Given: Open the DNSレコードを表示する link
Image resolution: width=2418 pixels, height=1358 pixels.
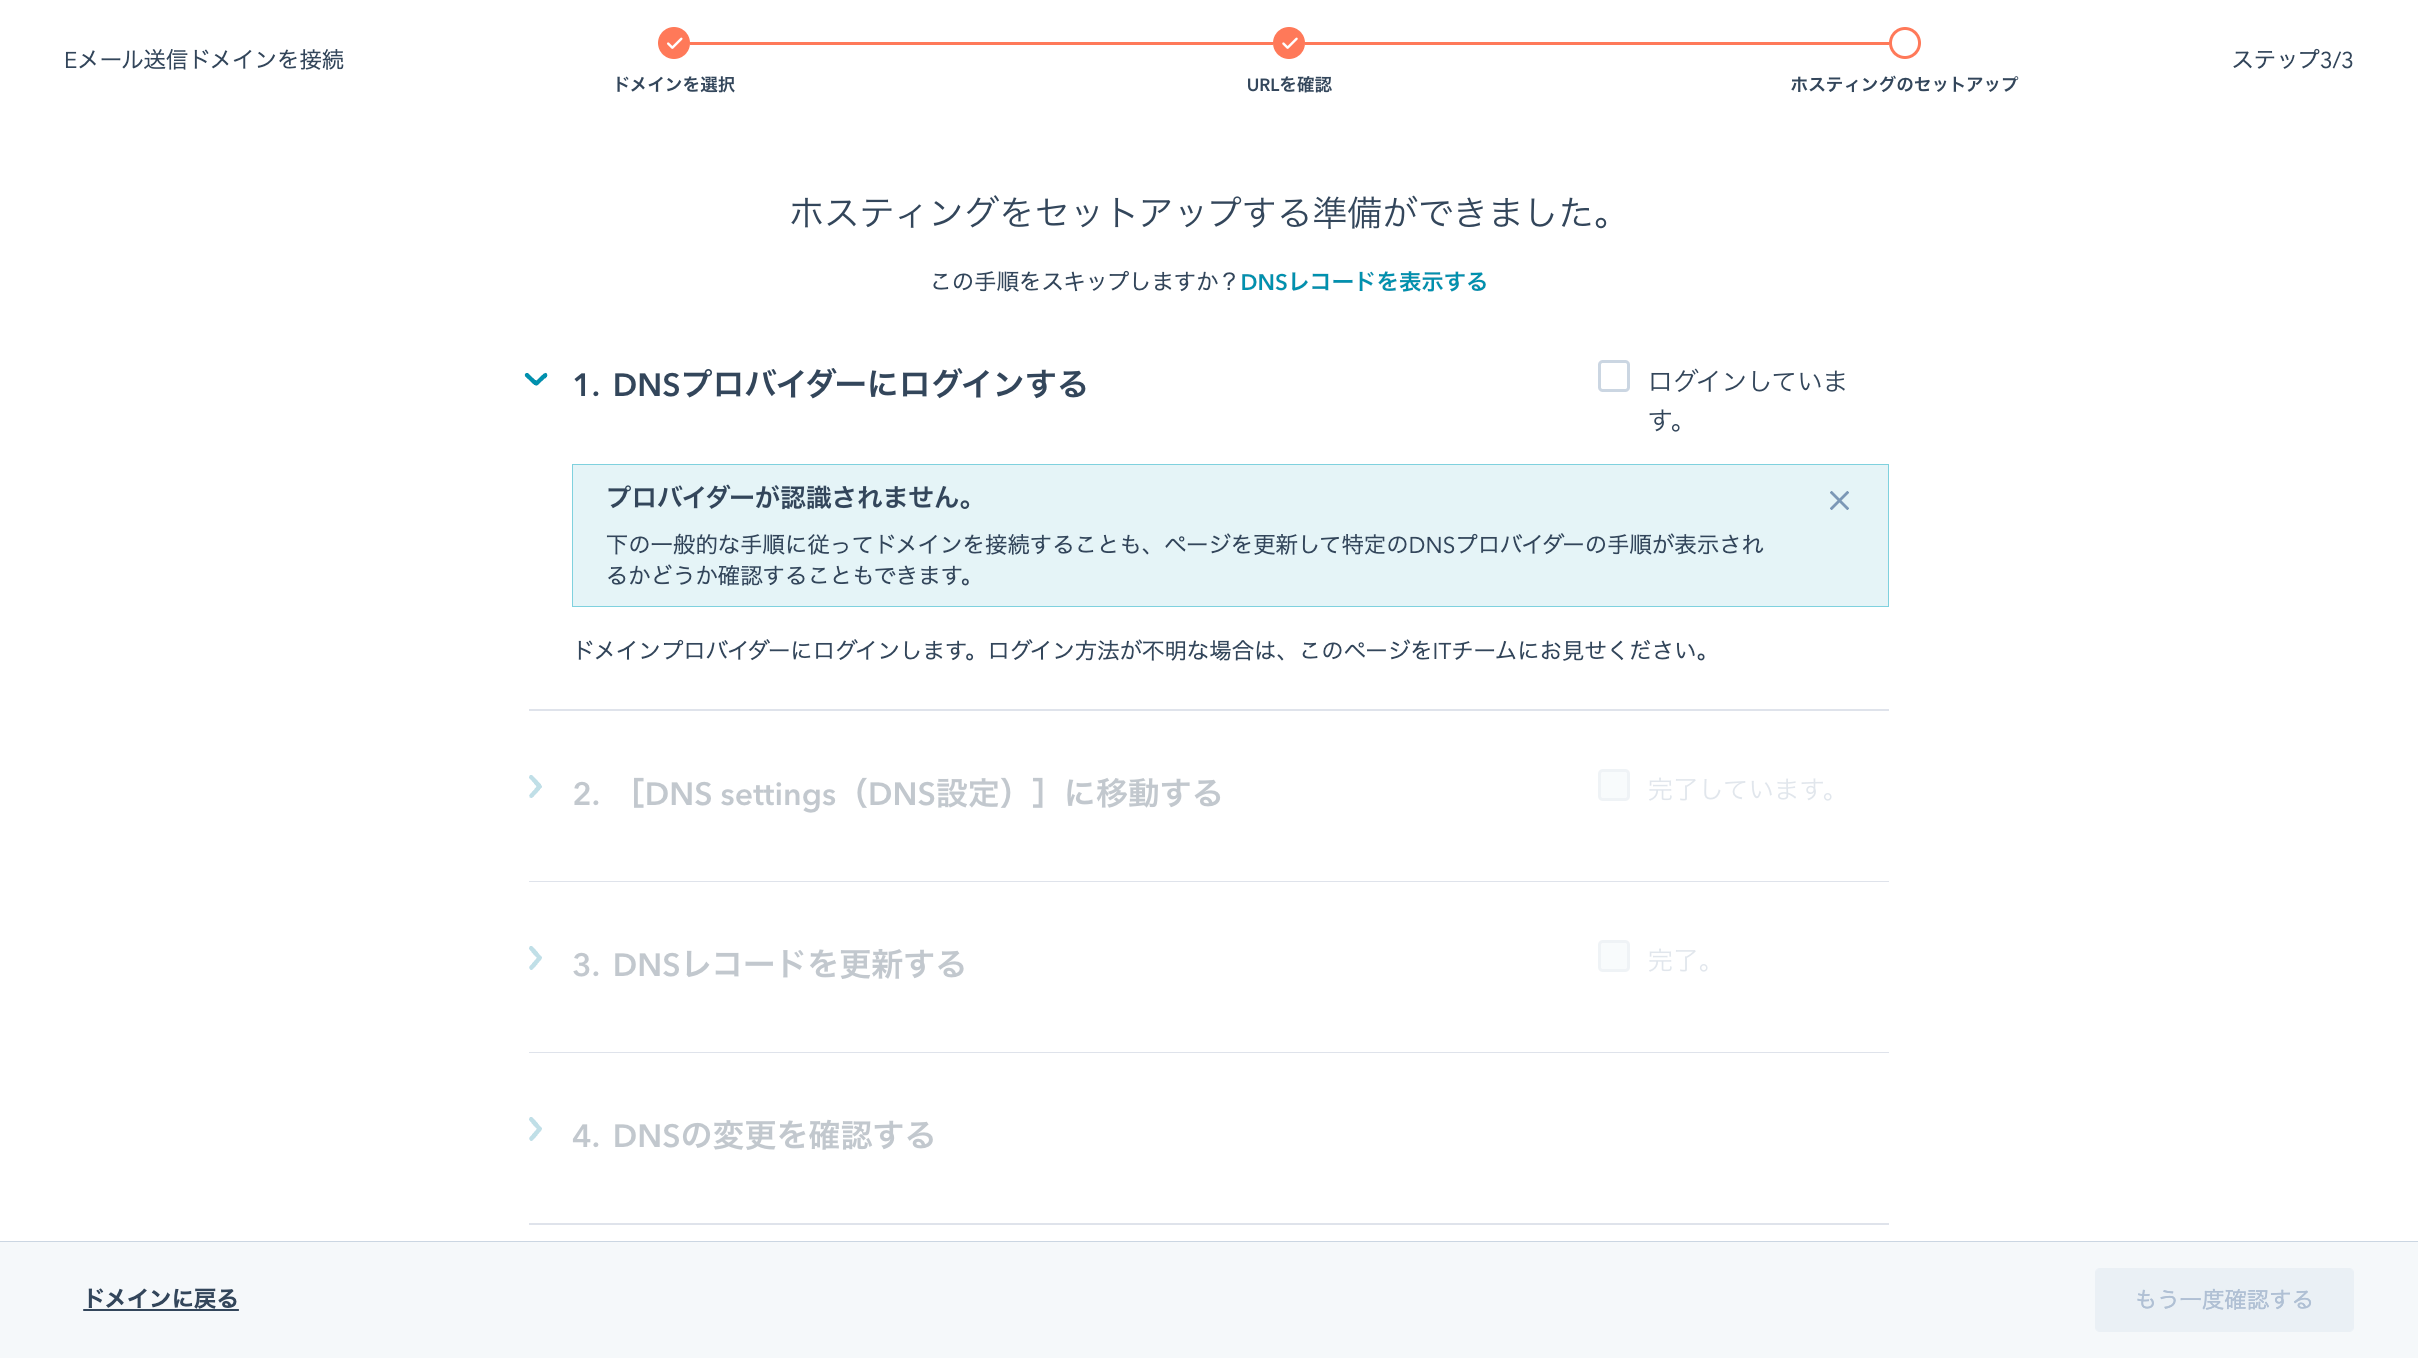Looking at the screenshot, I should point(1363,282).
